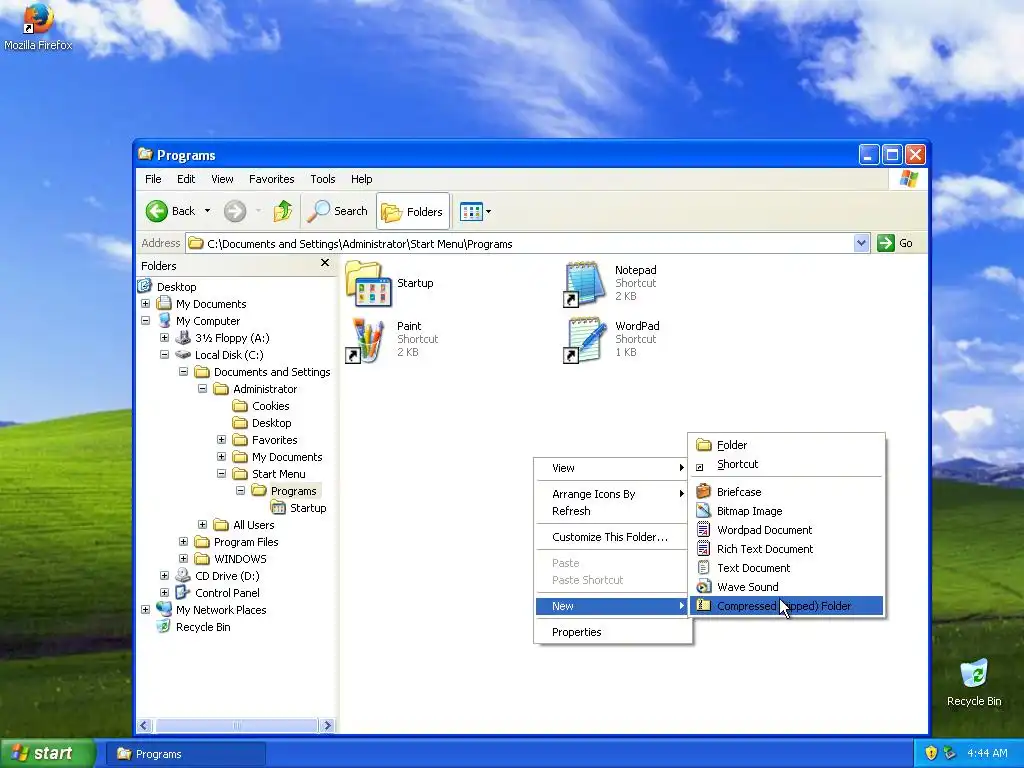
Task: Open the Edit menu
Action: click(x=185, y=179)
